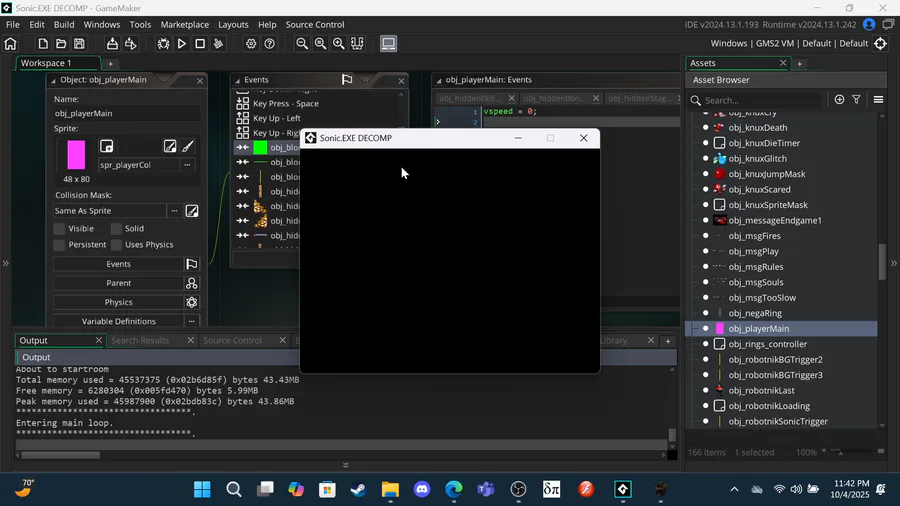Open Game Options gear icon
The width and height of the screenshot is (900, 506).
click(251, 44)
